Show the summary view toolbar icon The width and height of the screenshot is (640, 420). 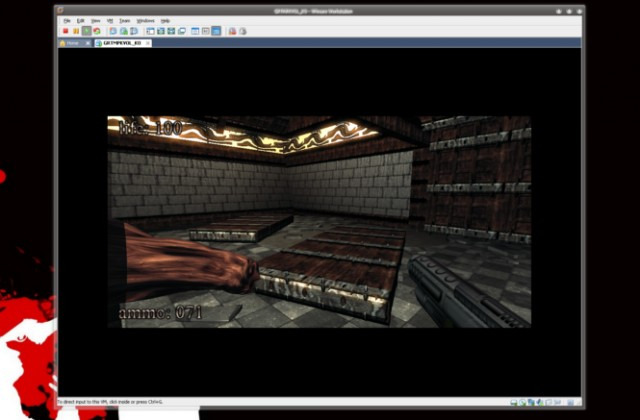pos(195,31)
